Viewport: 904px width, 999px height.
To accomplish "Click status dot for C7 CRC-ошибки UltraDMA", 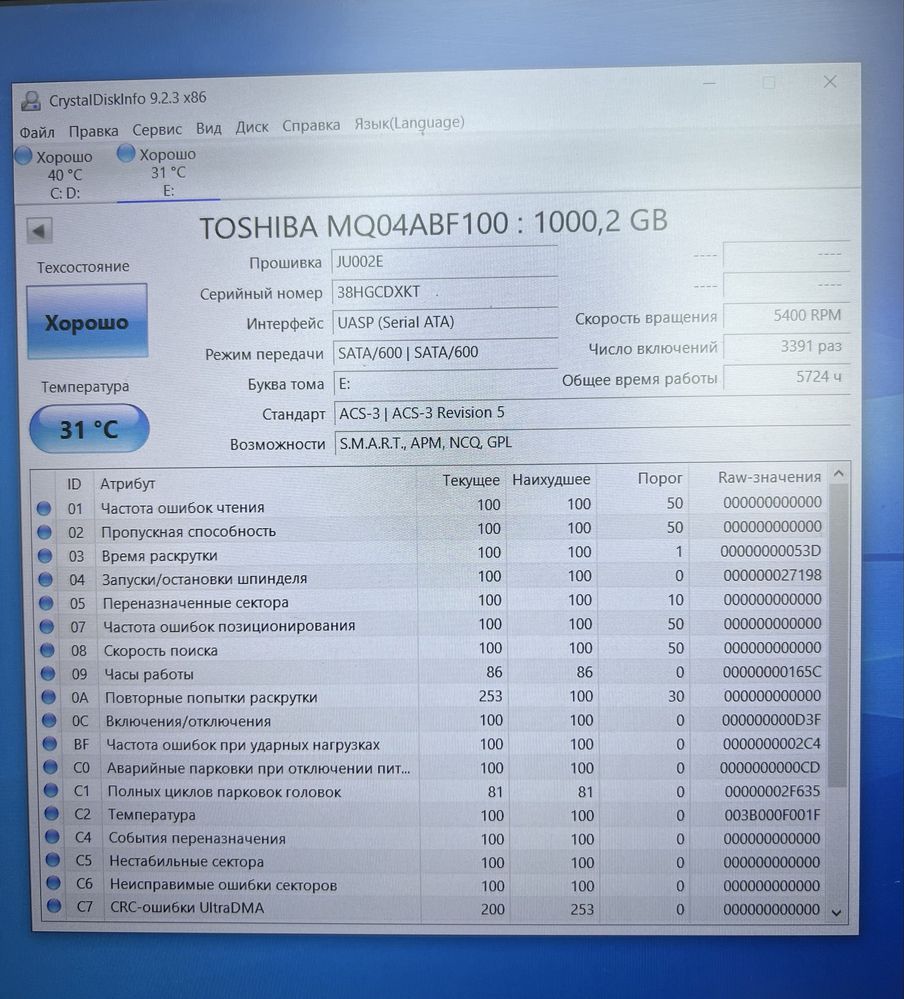I will [54, 907].
